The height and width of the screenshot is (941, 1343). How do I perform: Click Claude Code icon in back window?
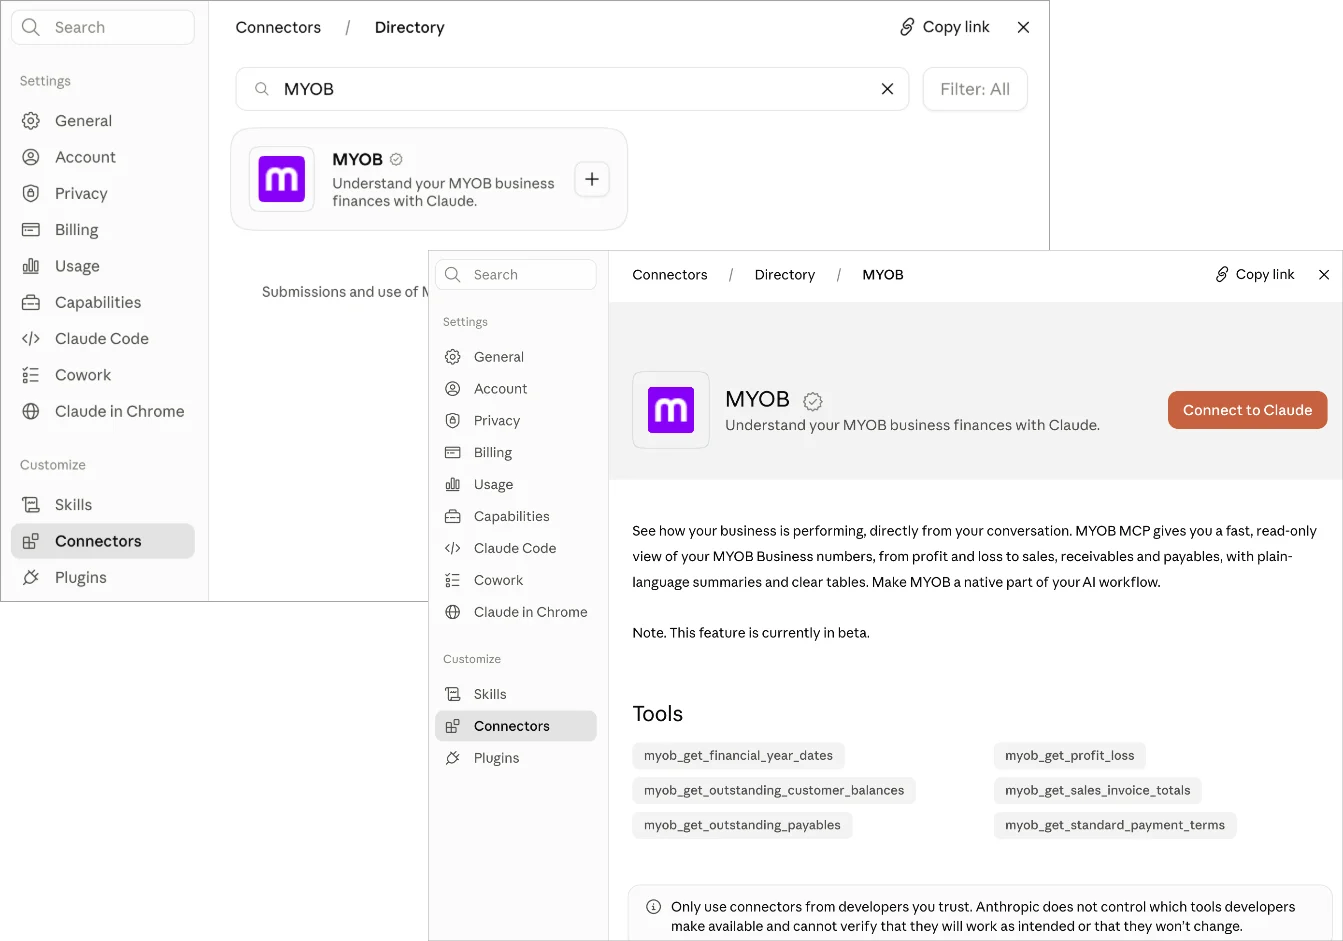point(31,339)
